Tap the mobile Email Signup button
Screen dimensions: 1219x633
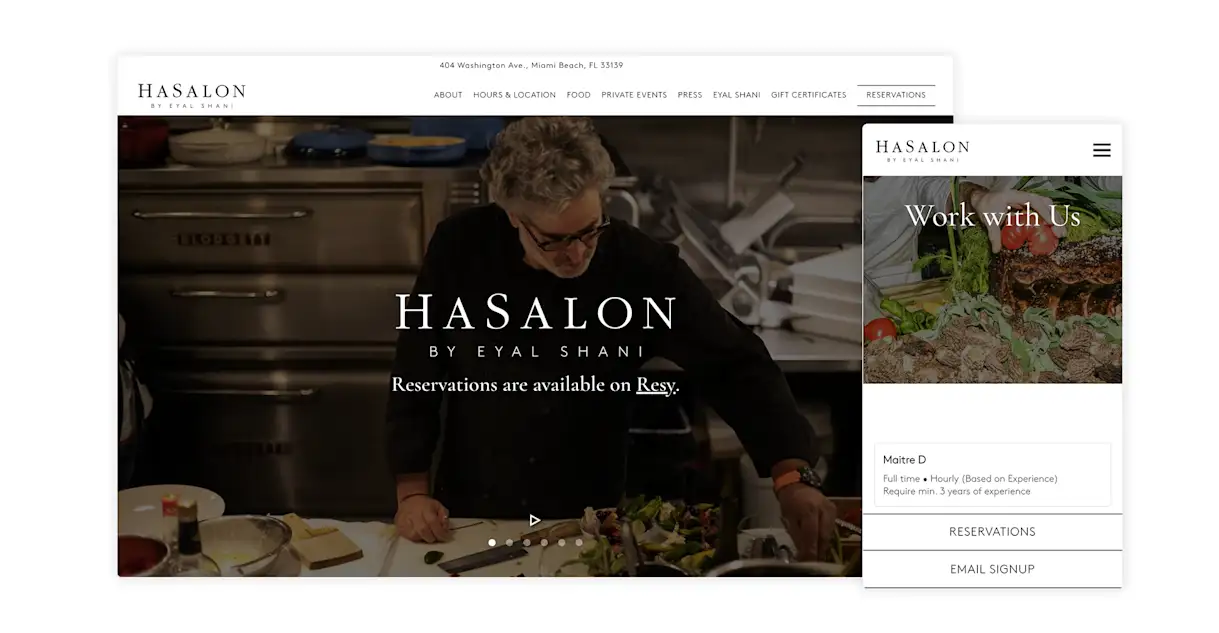992,569
